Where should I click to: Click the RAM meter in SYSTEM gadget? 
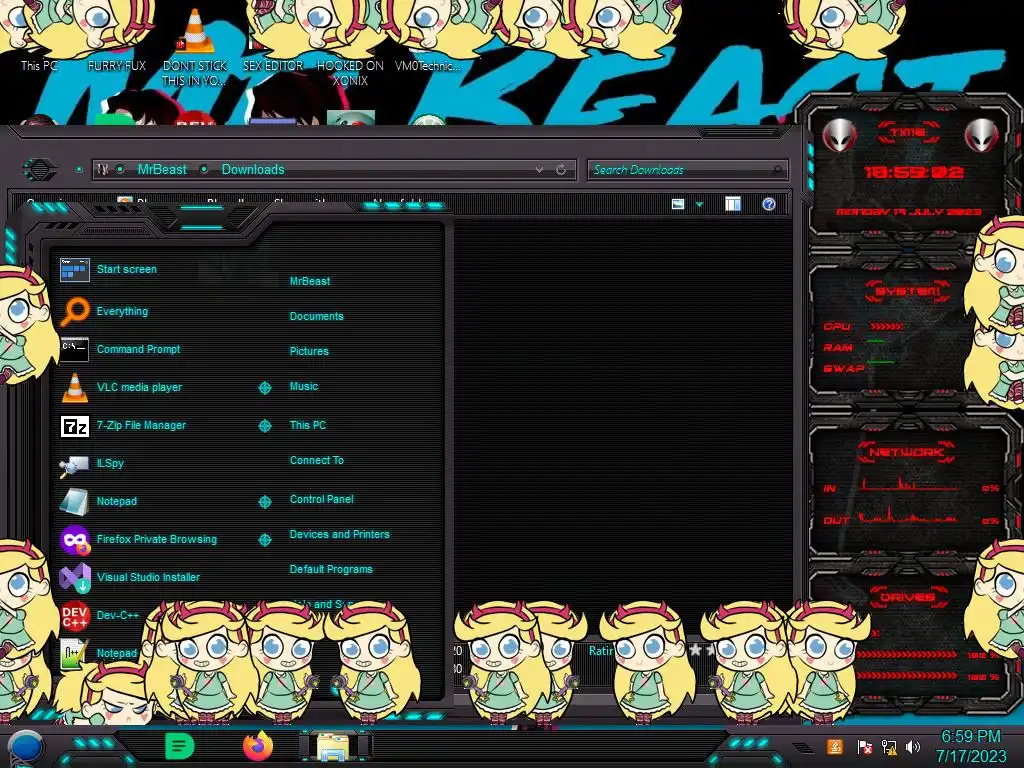(875, 342)
